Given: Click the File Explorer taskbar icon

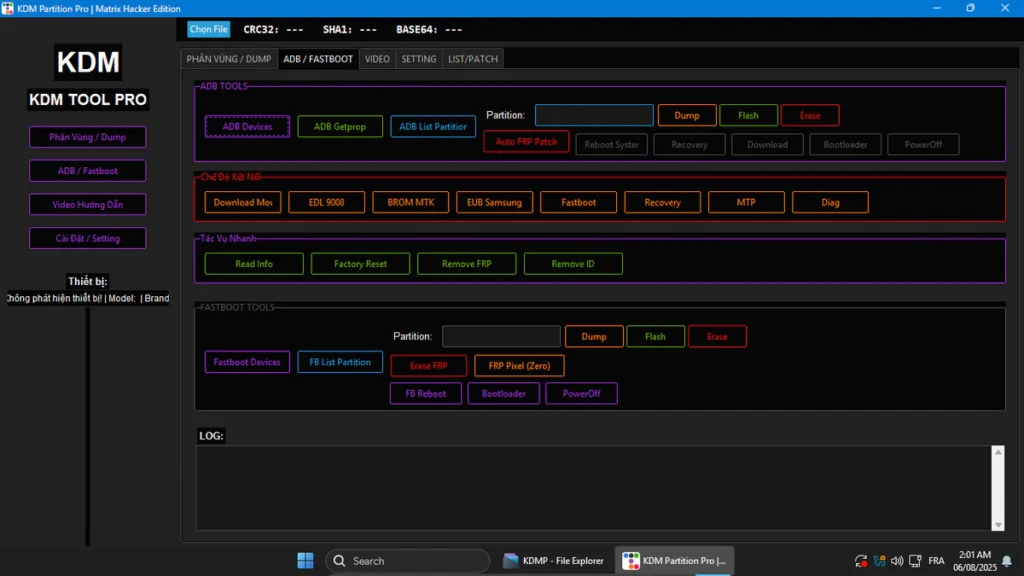Looking at the screenshot, I should 554,561.
